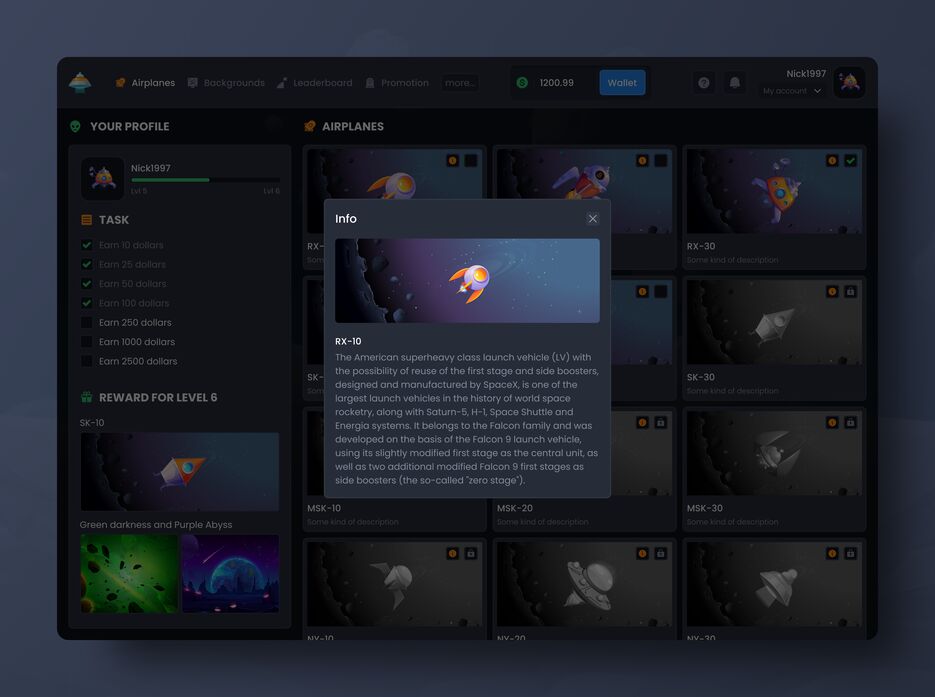Toggle the Earn 250 dollars checkbox
The height and width of the screenshot is (697, 935).
pyautogui.click(x=87, y=323)
